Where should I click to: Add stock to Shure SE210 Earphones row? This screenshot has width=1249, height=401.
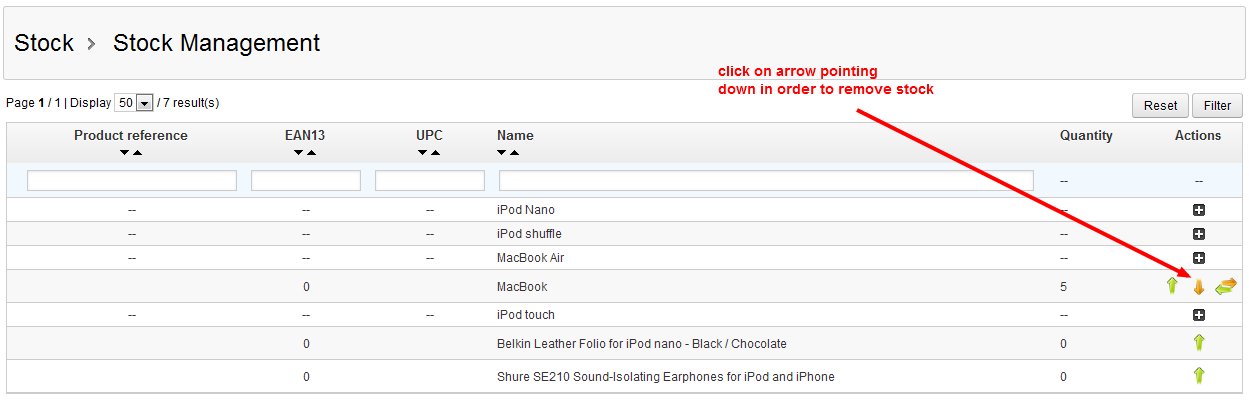1198,376
